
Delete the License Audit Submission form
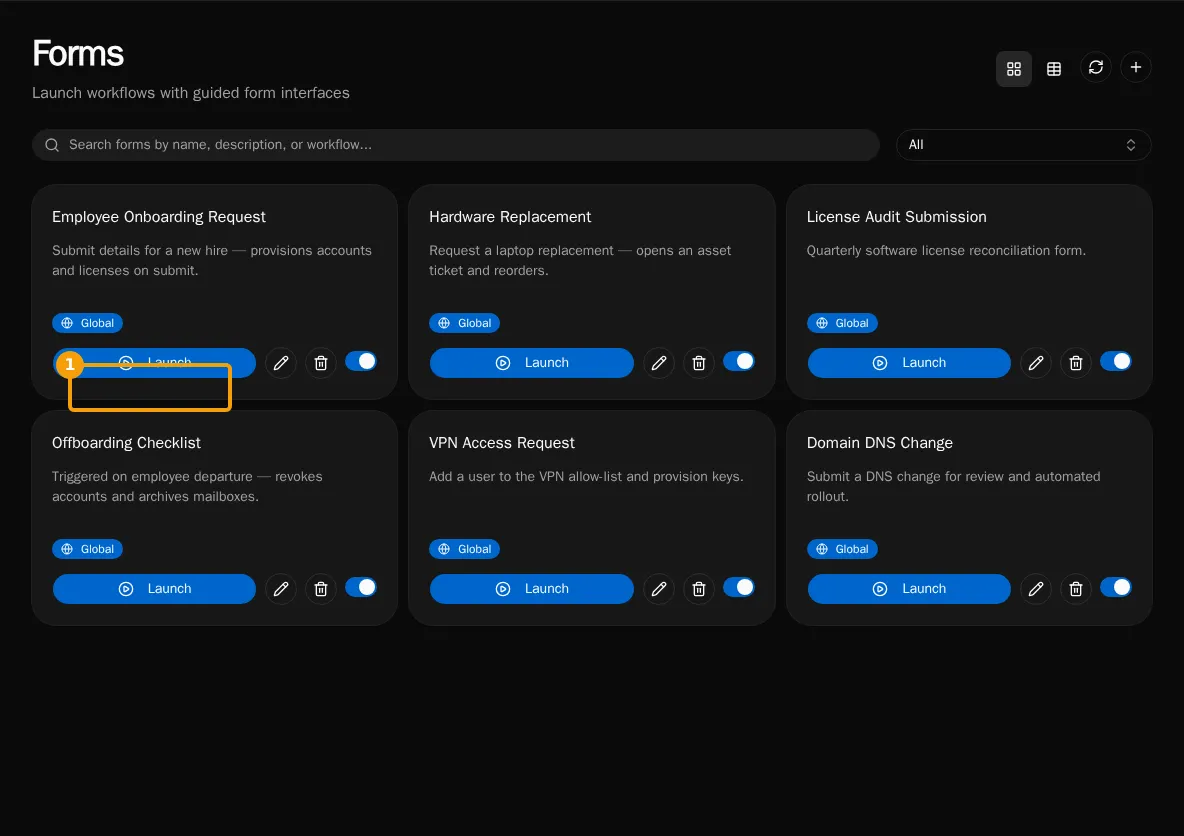pos(1075,362)
